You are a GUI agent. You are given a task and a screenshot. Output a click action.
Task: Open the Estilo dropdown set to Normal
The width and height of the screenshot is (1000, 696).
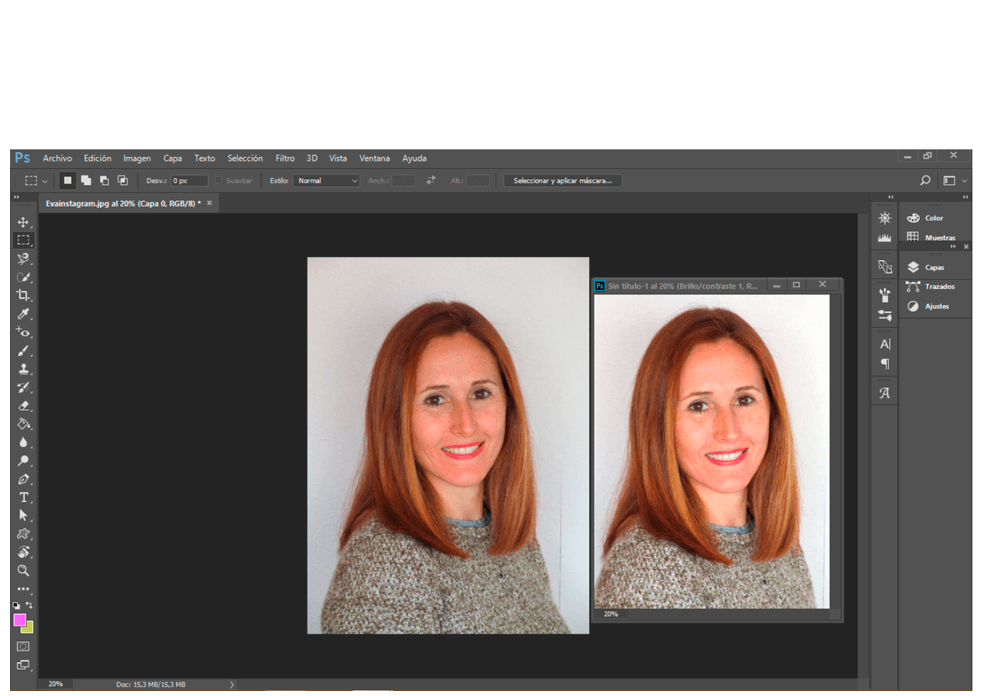click(326, 181)
